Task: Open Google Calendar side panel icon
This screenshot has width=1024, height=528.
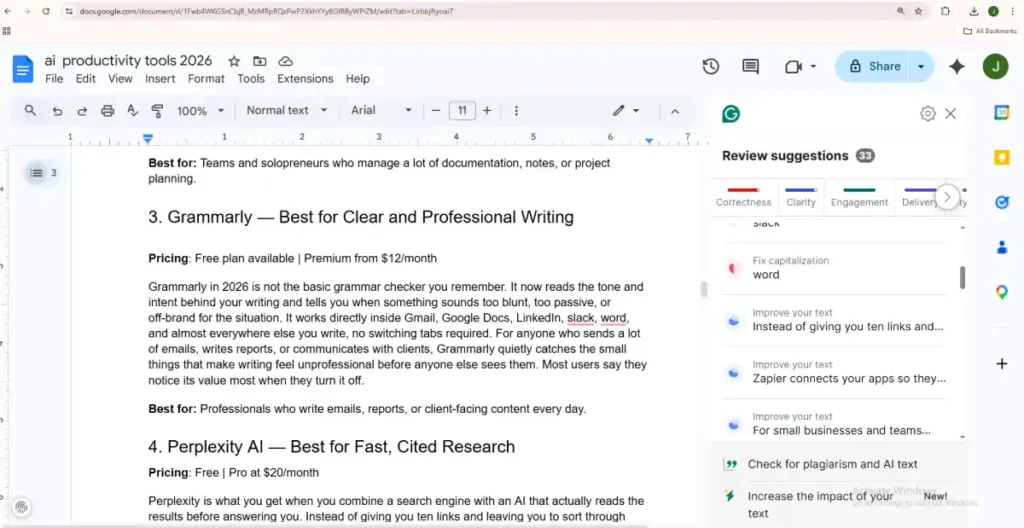Action: click(x=1002, y=112)
